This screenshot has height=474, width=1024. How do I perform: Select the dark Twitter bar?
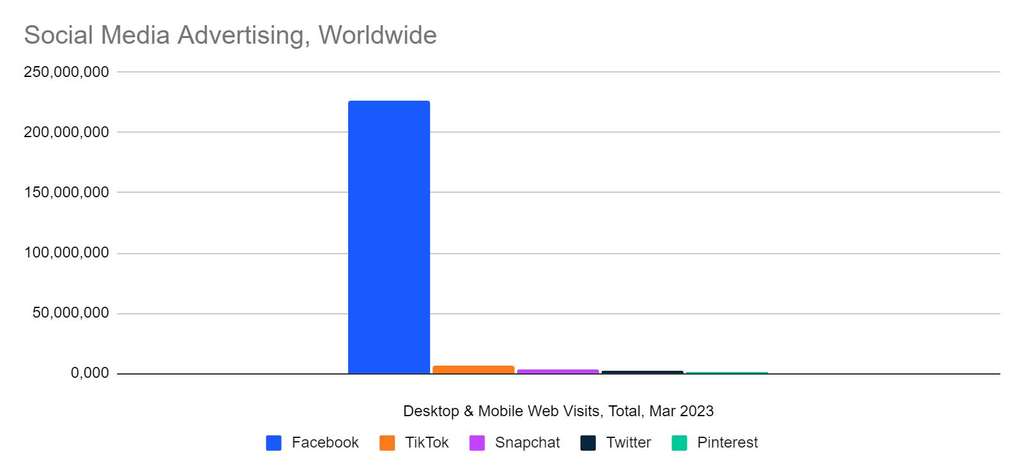(x=642, y=372)
